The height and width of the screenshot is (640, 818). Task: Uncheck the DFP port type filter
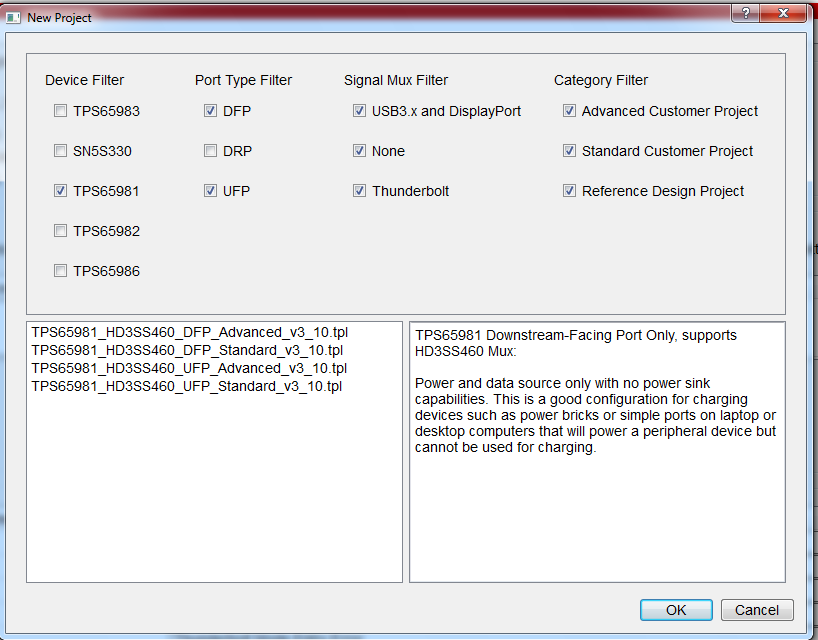coord(210,111)
